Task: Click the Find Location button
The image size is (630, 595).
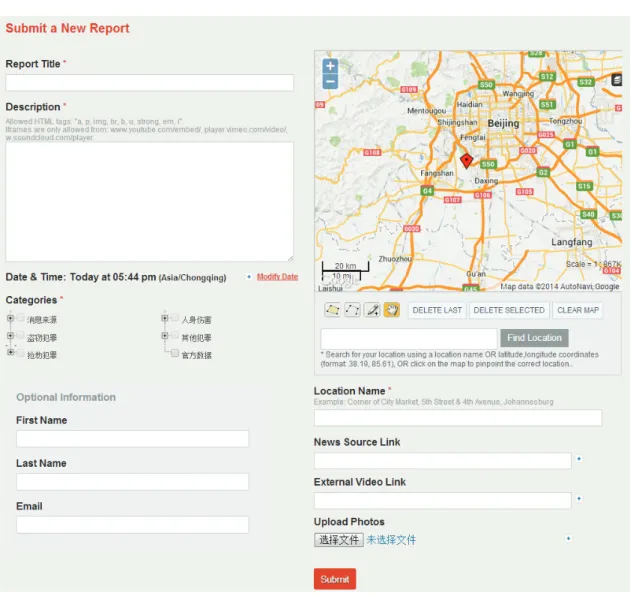Action: (x=534, y=338)
